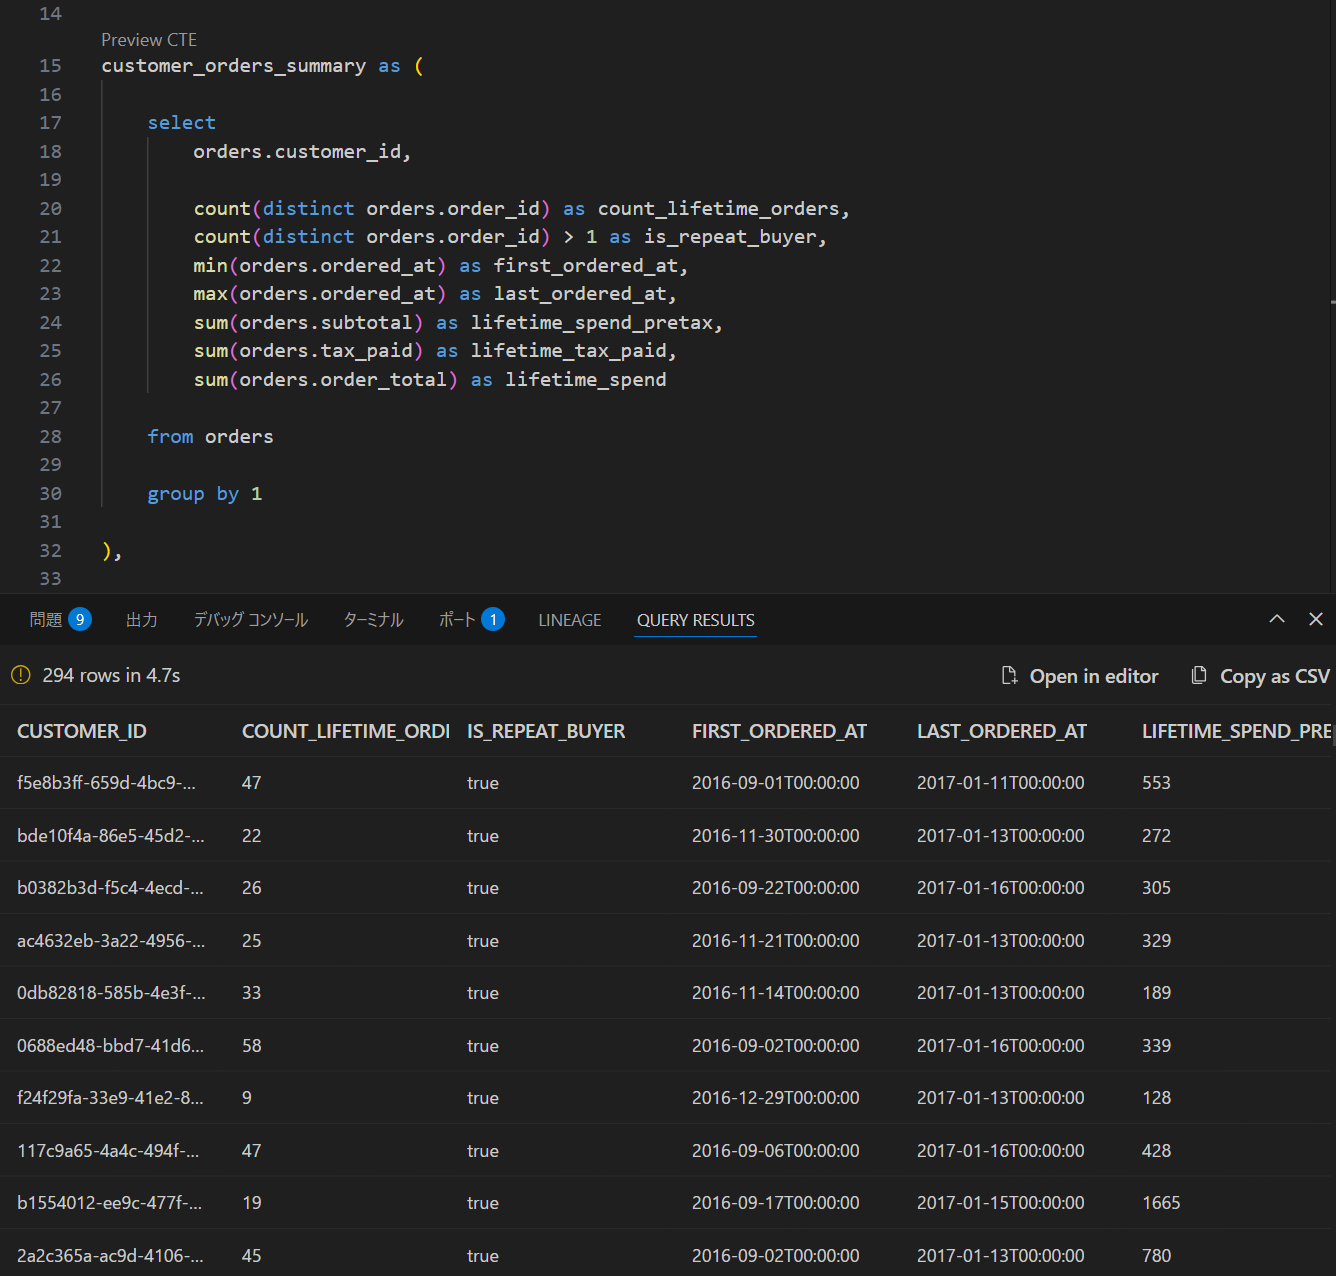
Task: Place cursor on customer_orders_summary text
Action: (234, 66)
